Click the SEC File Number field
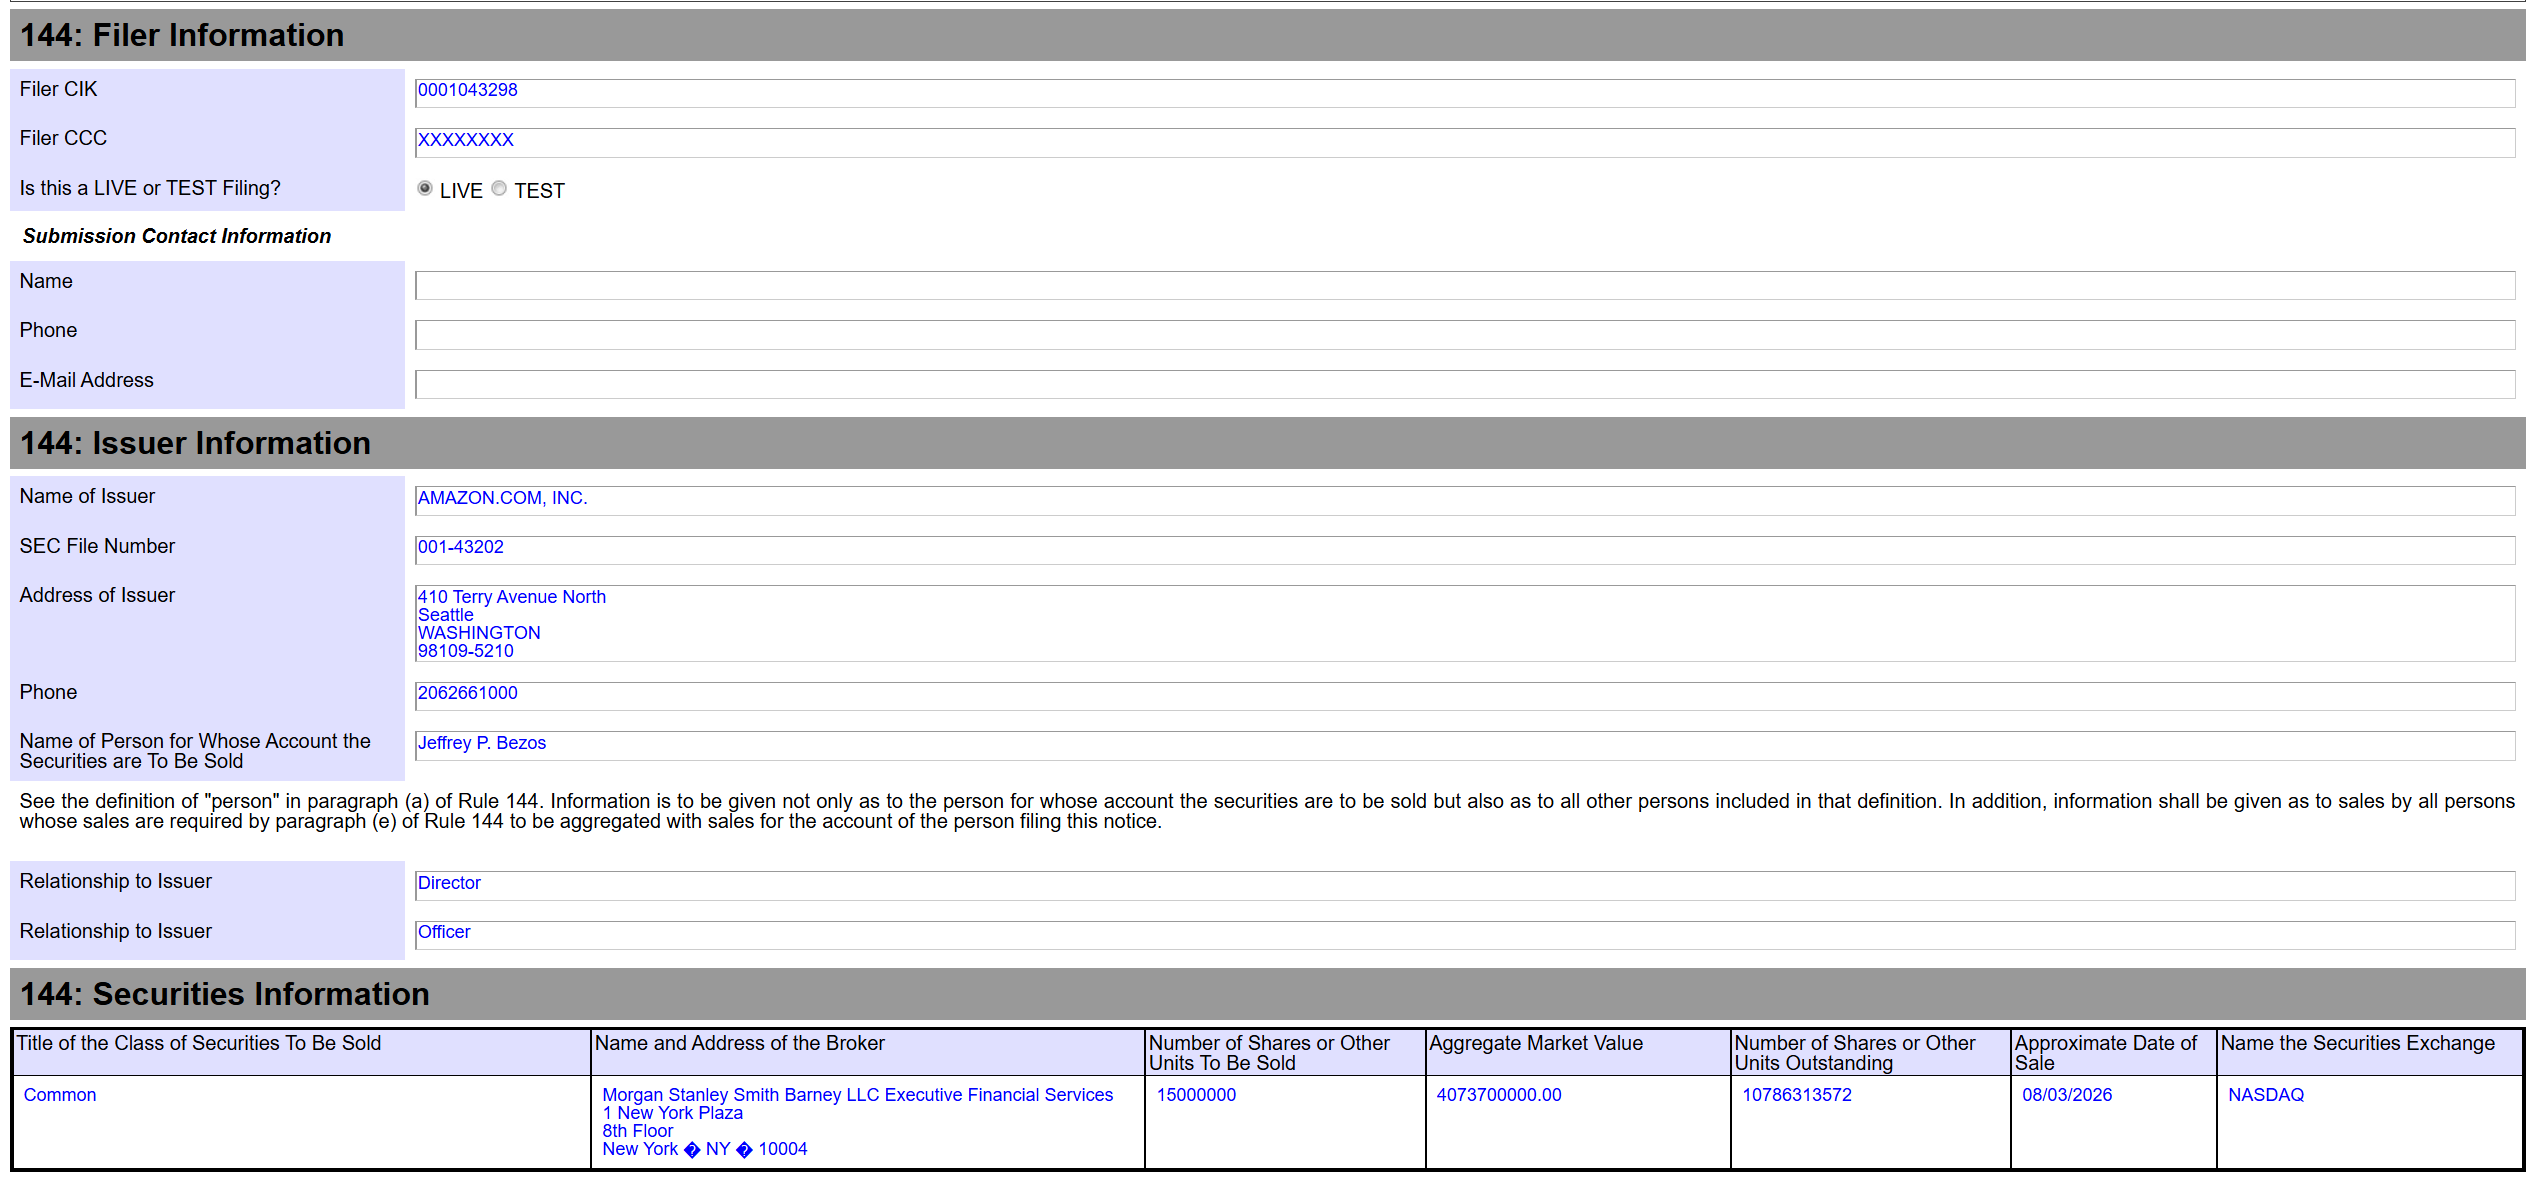The width and height of the screenshot is (2531, 1180). pos(1465,550)
